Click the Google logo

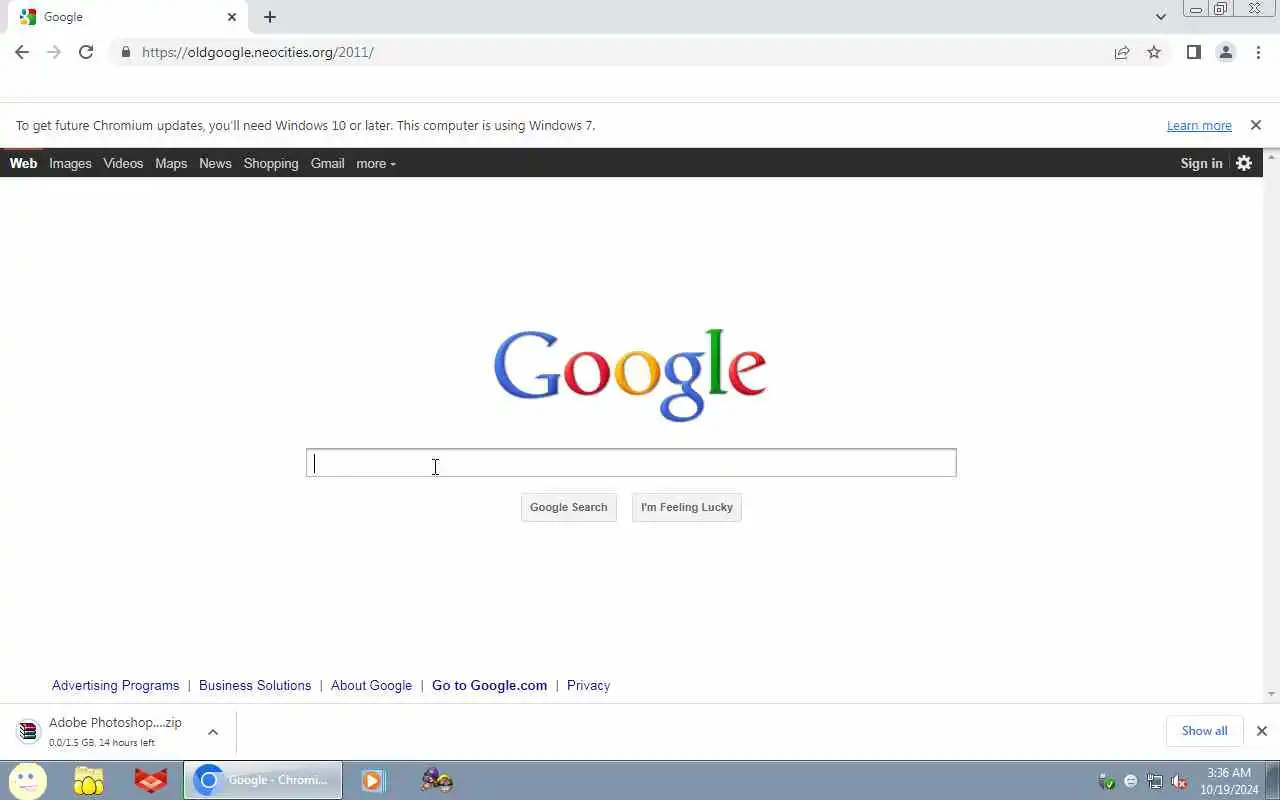click(x=630, y=375)
